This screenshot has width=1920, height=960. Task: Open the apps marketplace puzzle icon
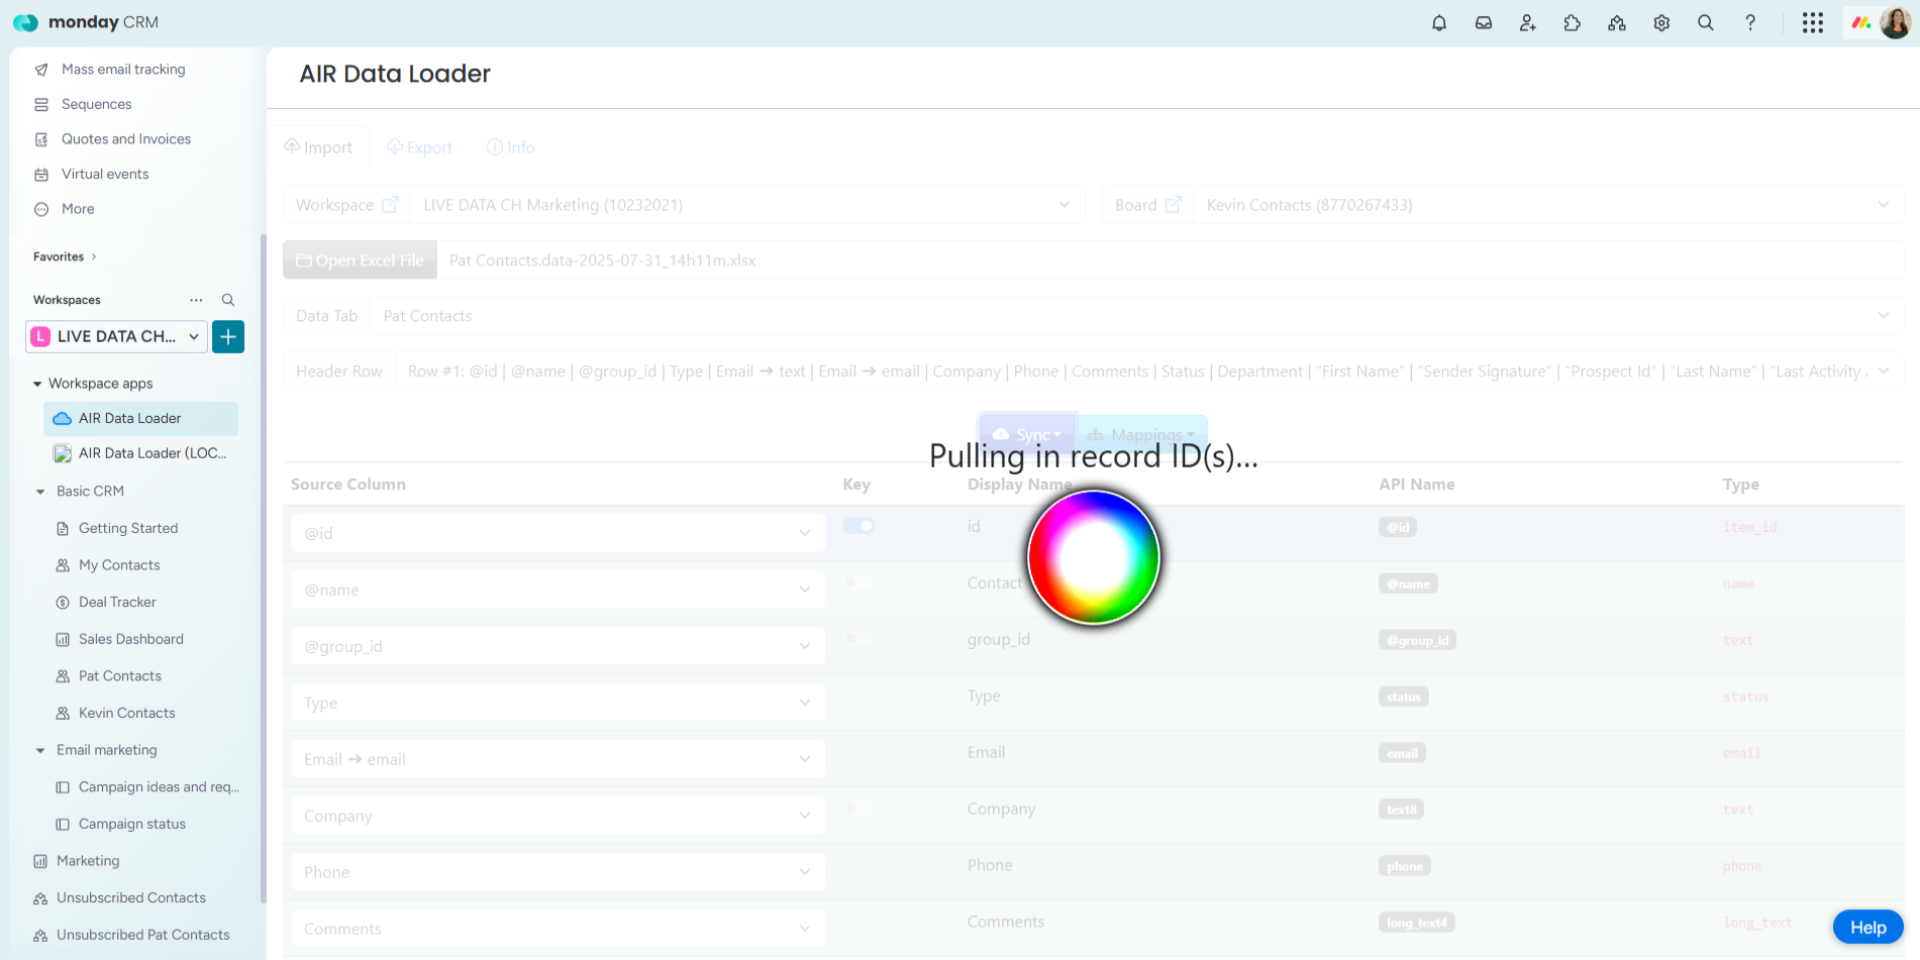[x=1572, y=23]
